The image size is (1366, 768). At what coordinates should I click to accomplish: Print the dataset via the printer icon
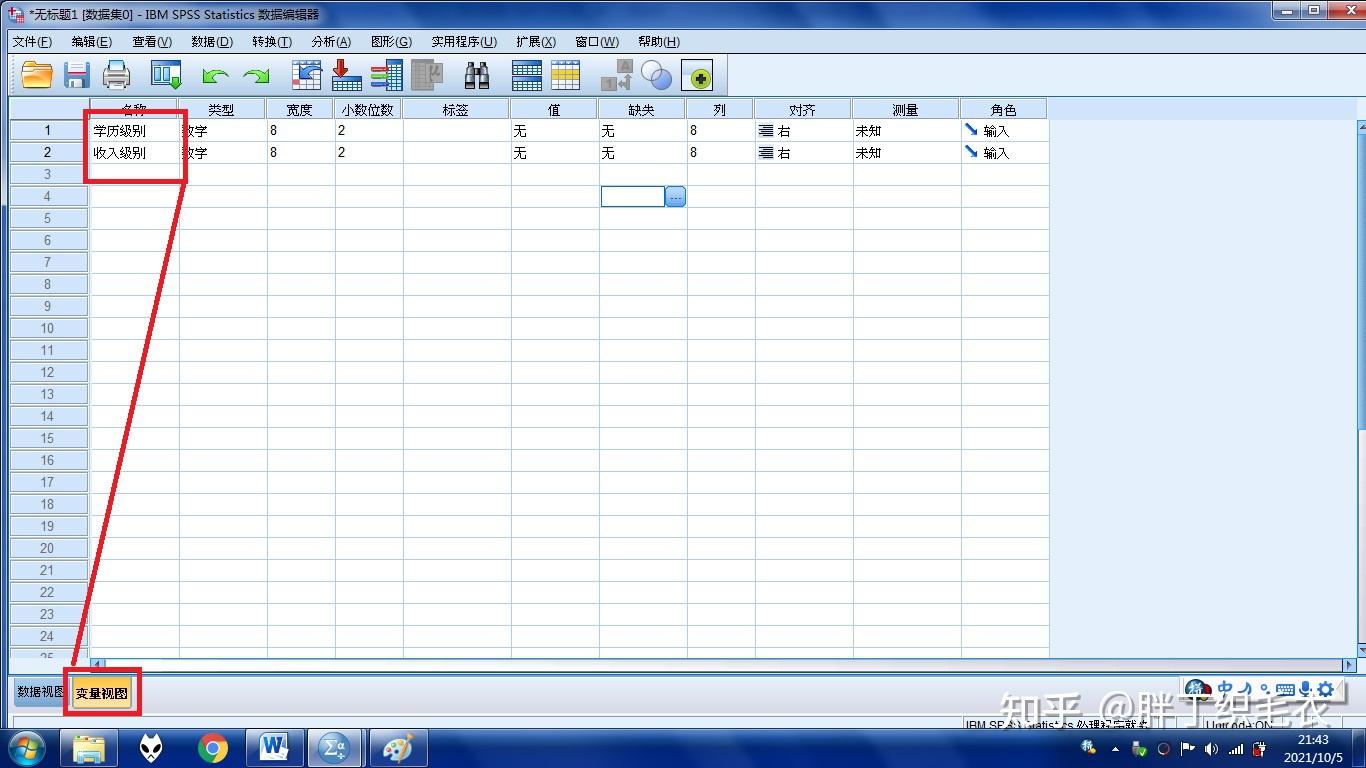tap(116, 74)
